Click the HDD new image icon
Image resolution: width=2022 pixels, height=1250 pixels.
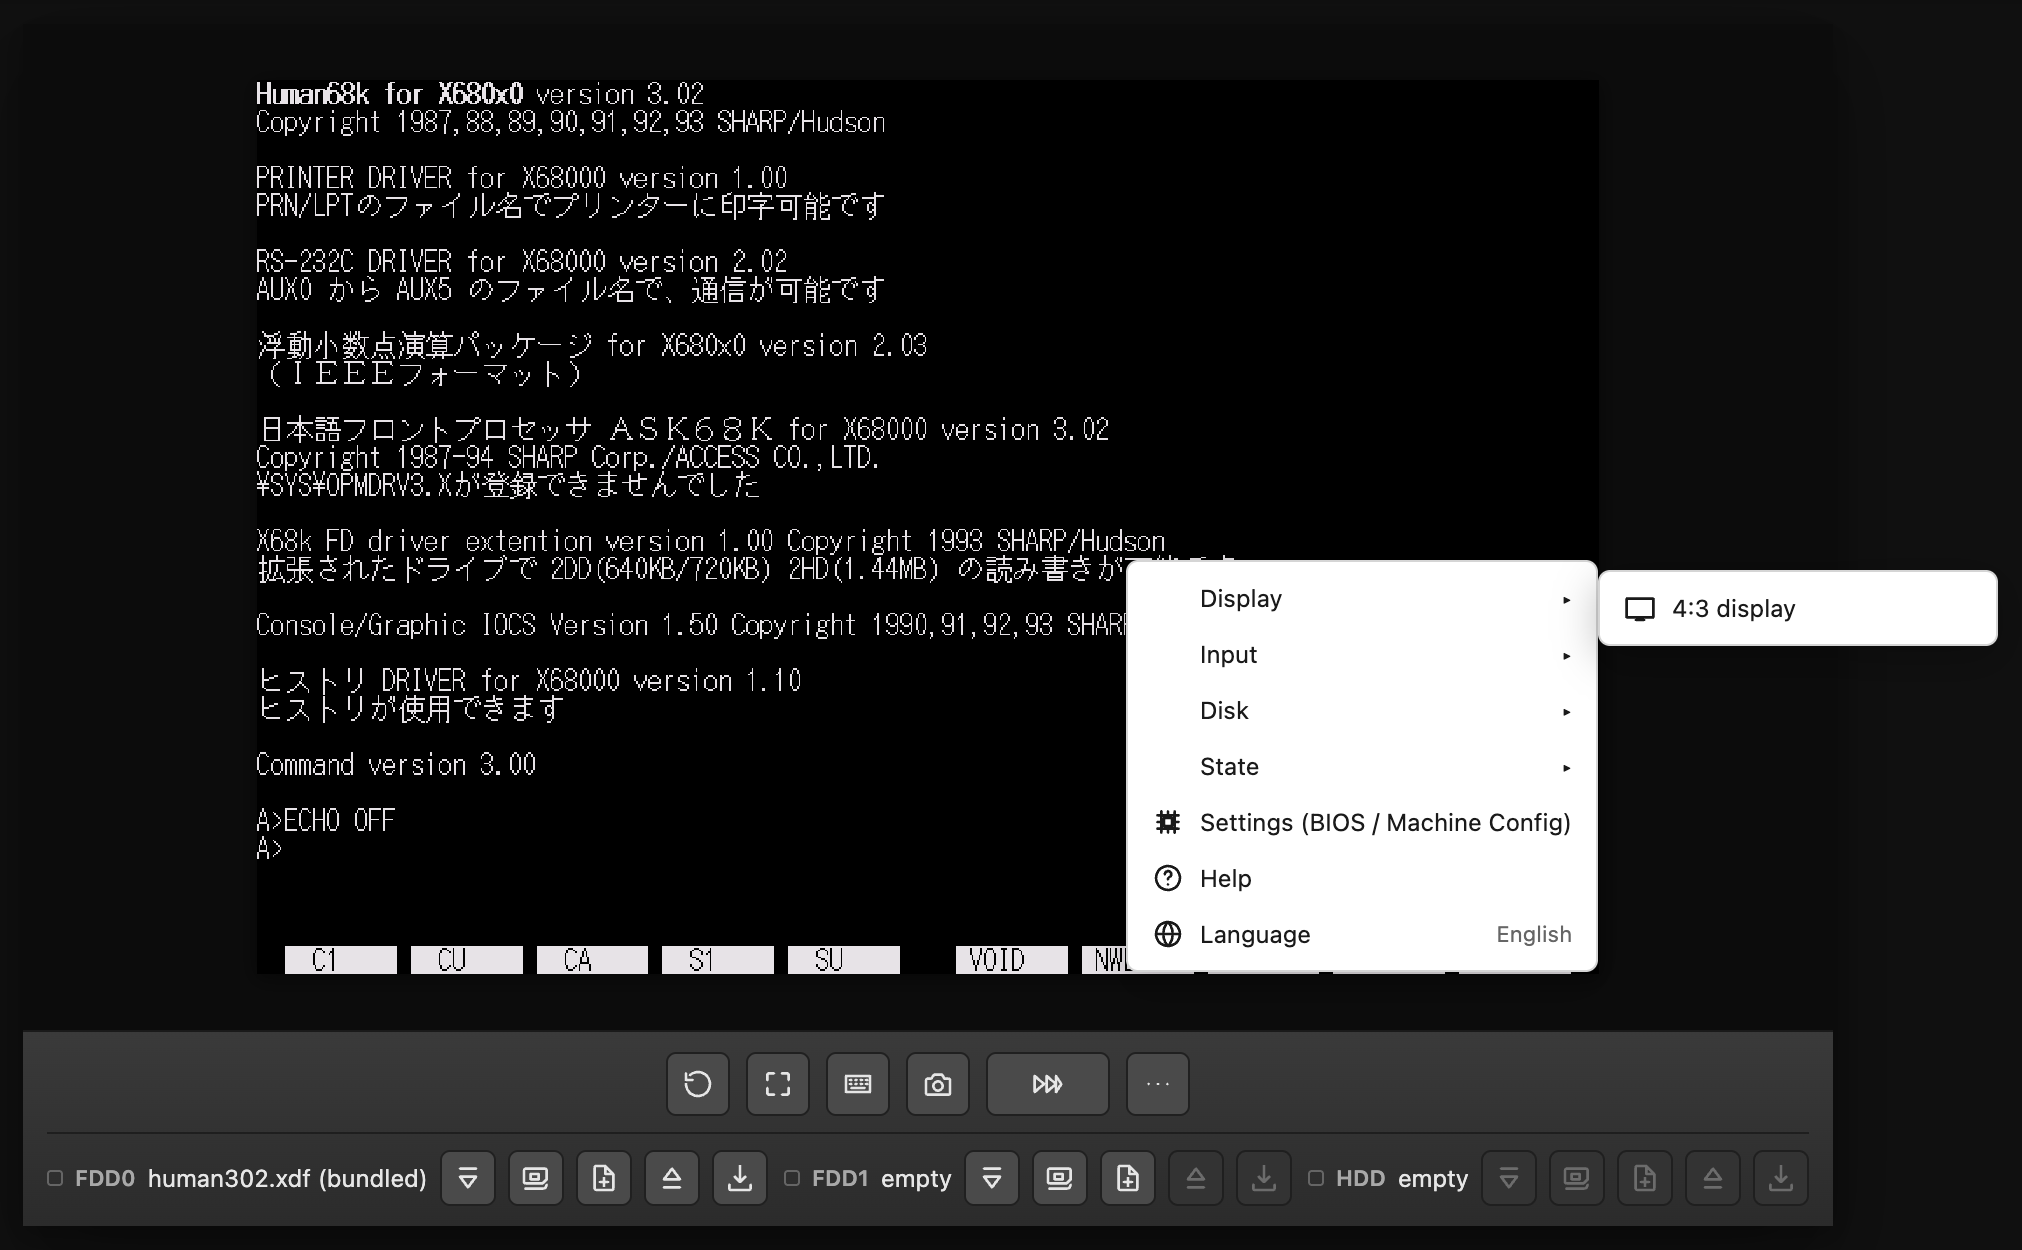pos(1645,1178)
